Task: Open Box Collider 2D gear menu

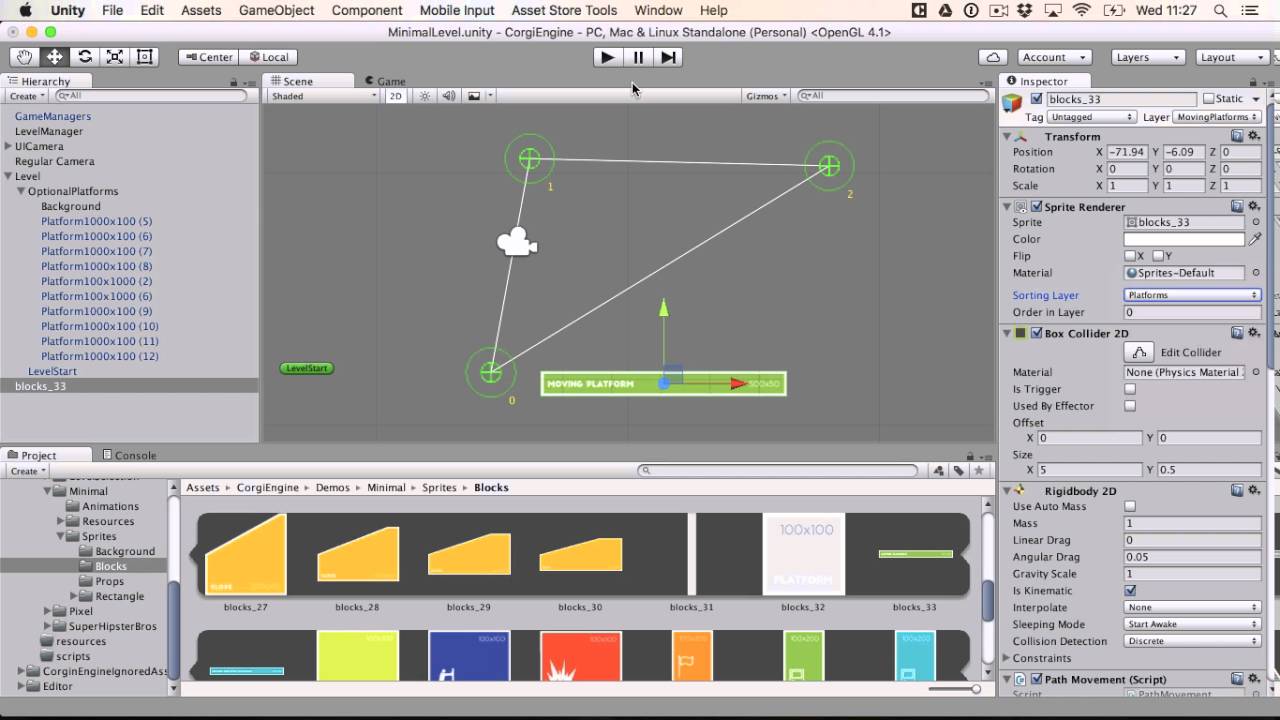Action: tap(1254, 333)
